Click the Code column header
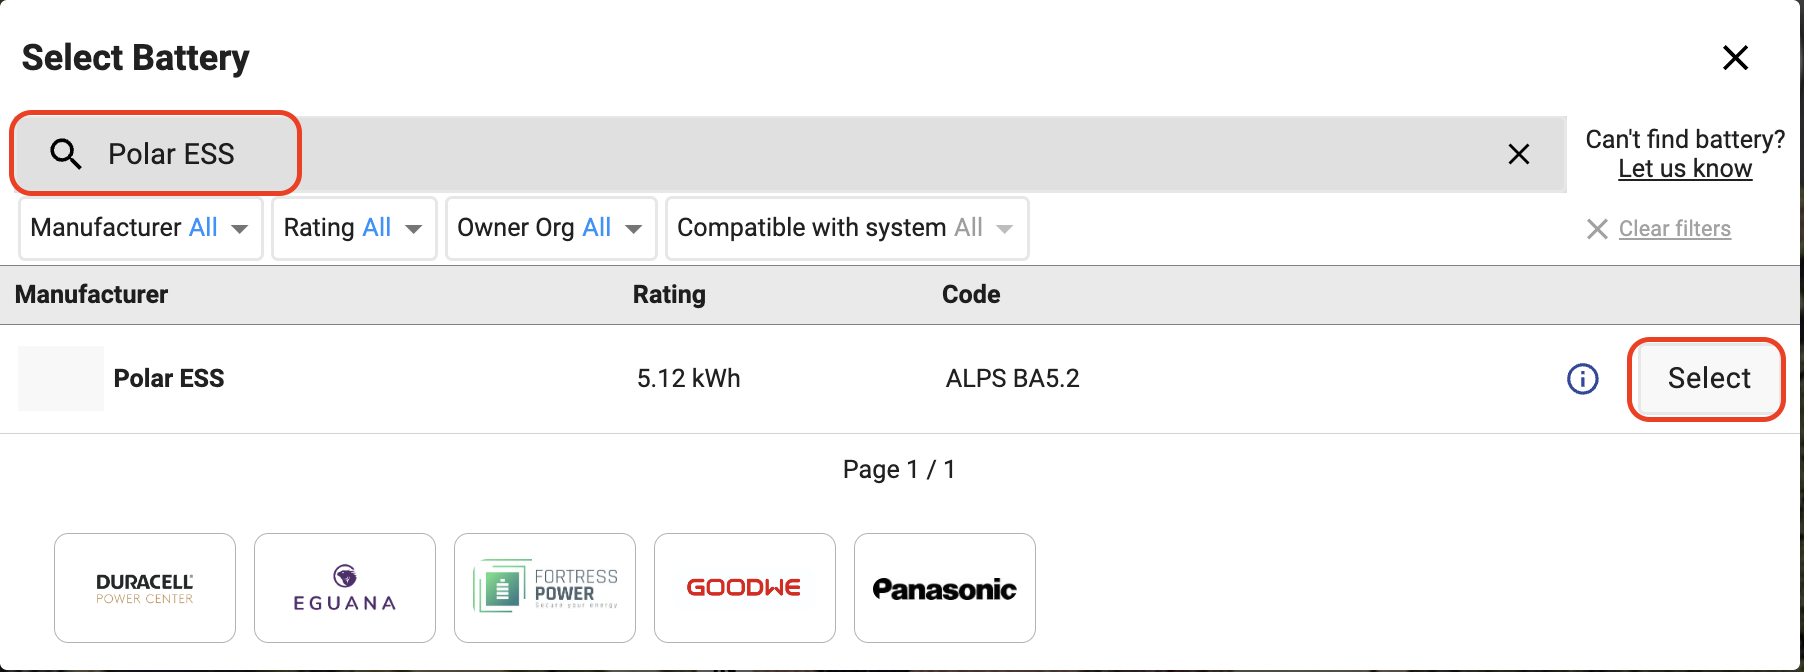The height and width of the screenshot is (672, 1804). [971, 294]
